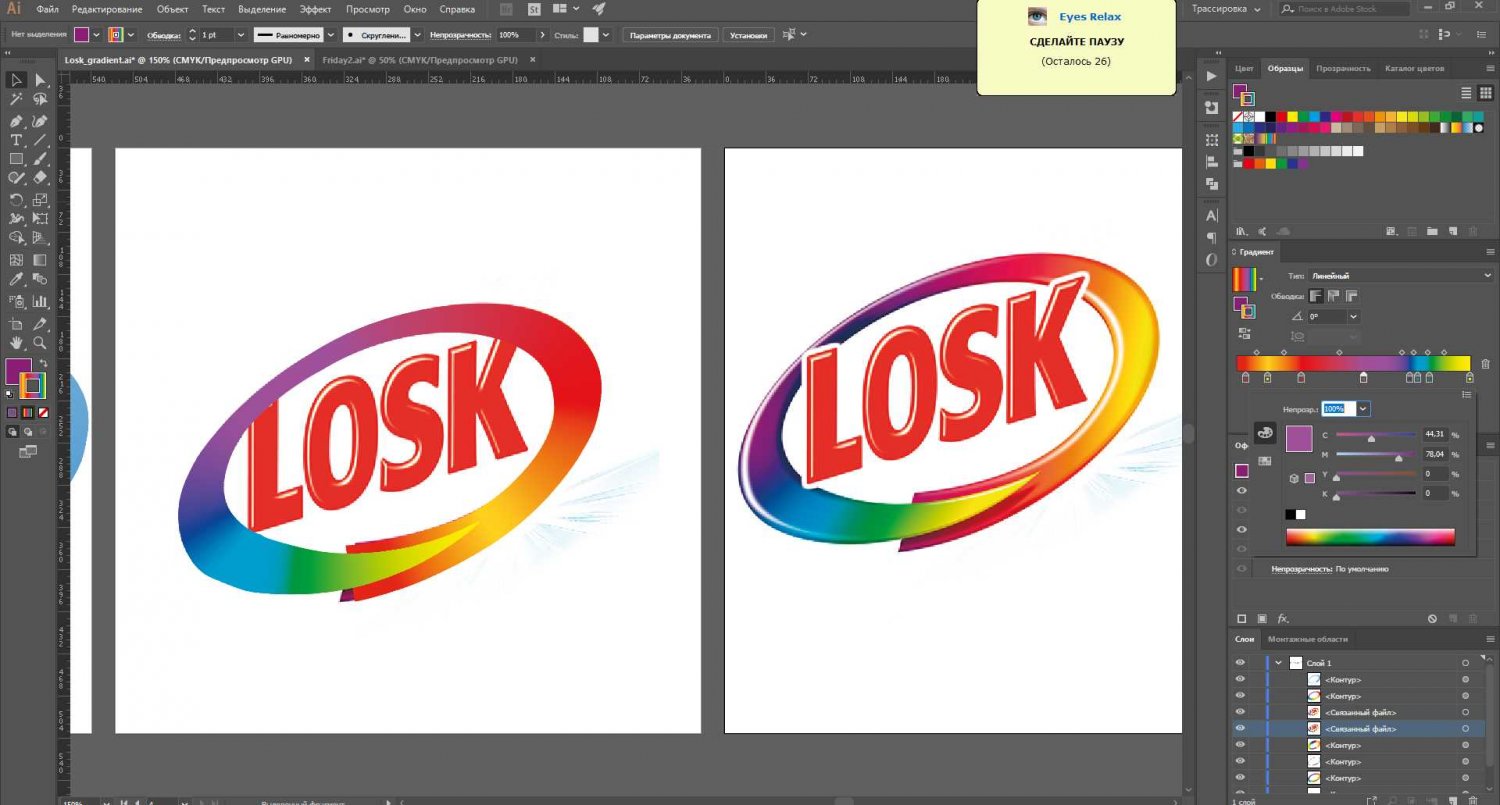Open the gradient angle dropdown

pyautogui.click(x=1354, y=316)
